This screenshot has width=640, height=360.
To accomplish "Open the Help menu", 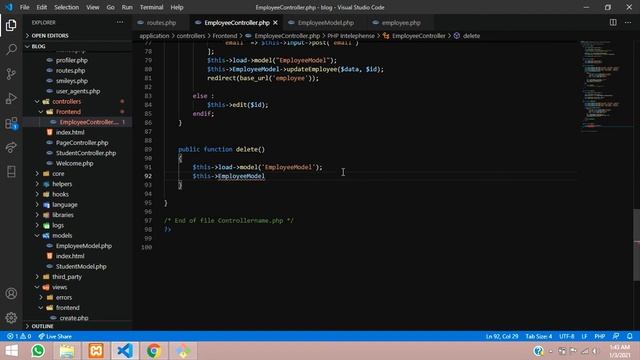I will tap(177, 7).
